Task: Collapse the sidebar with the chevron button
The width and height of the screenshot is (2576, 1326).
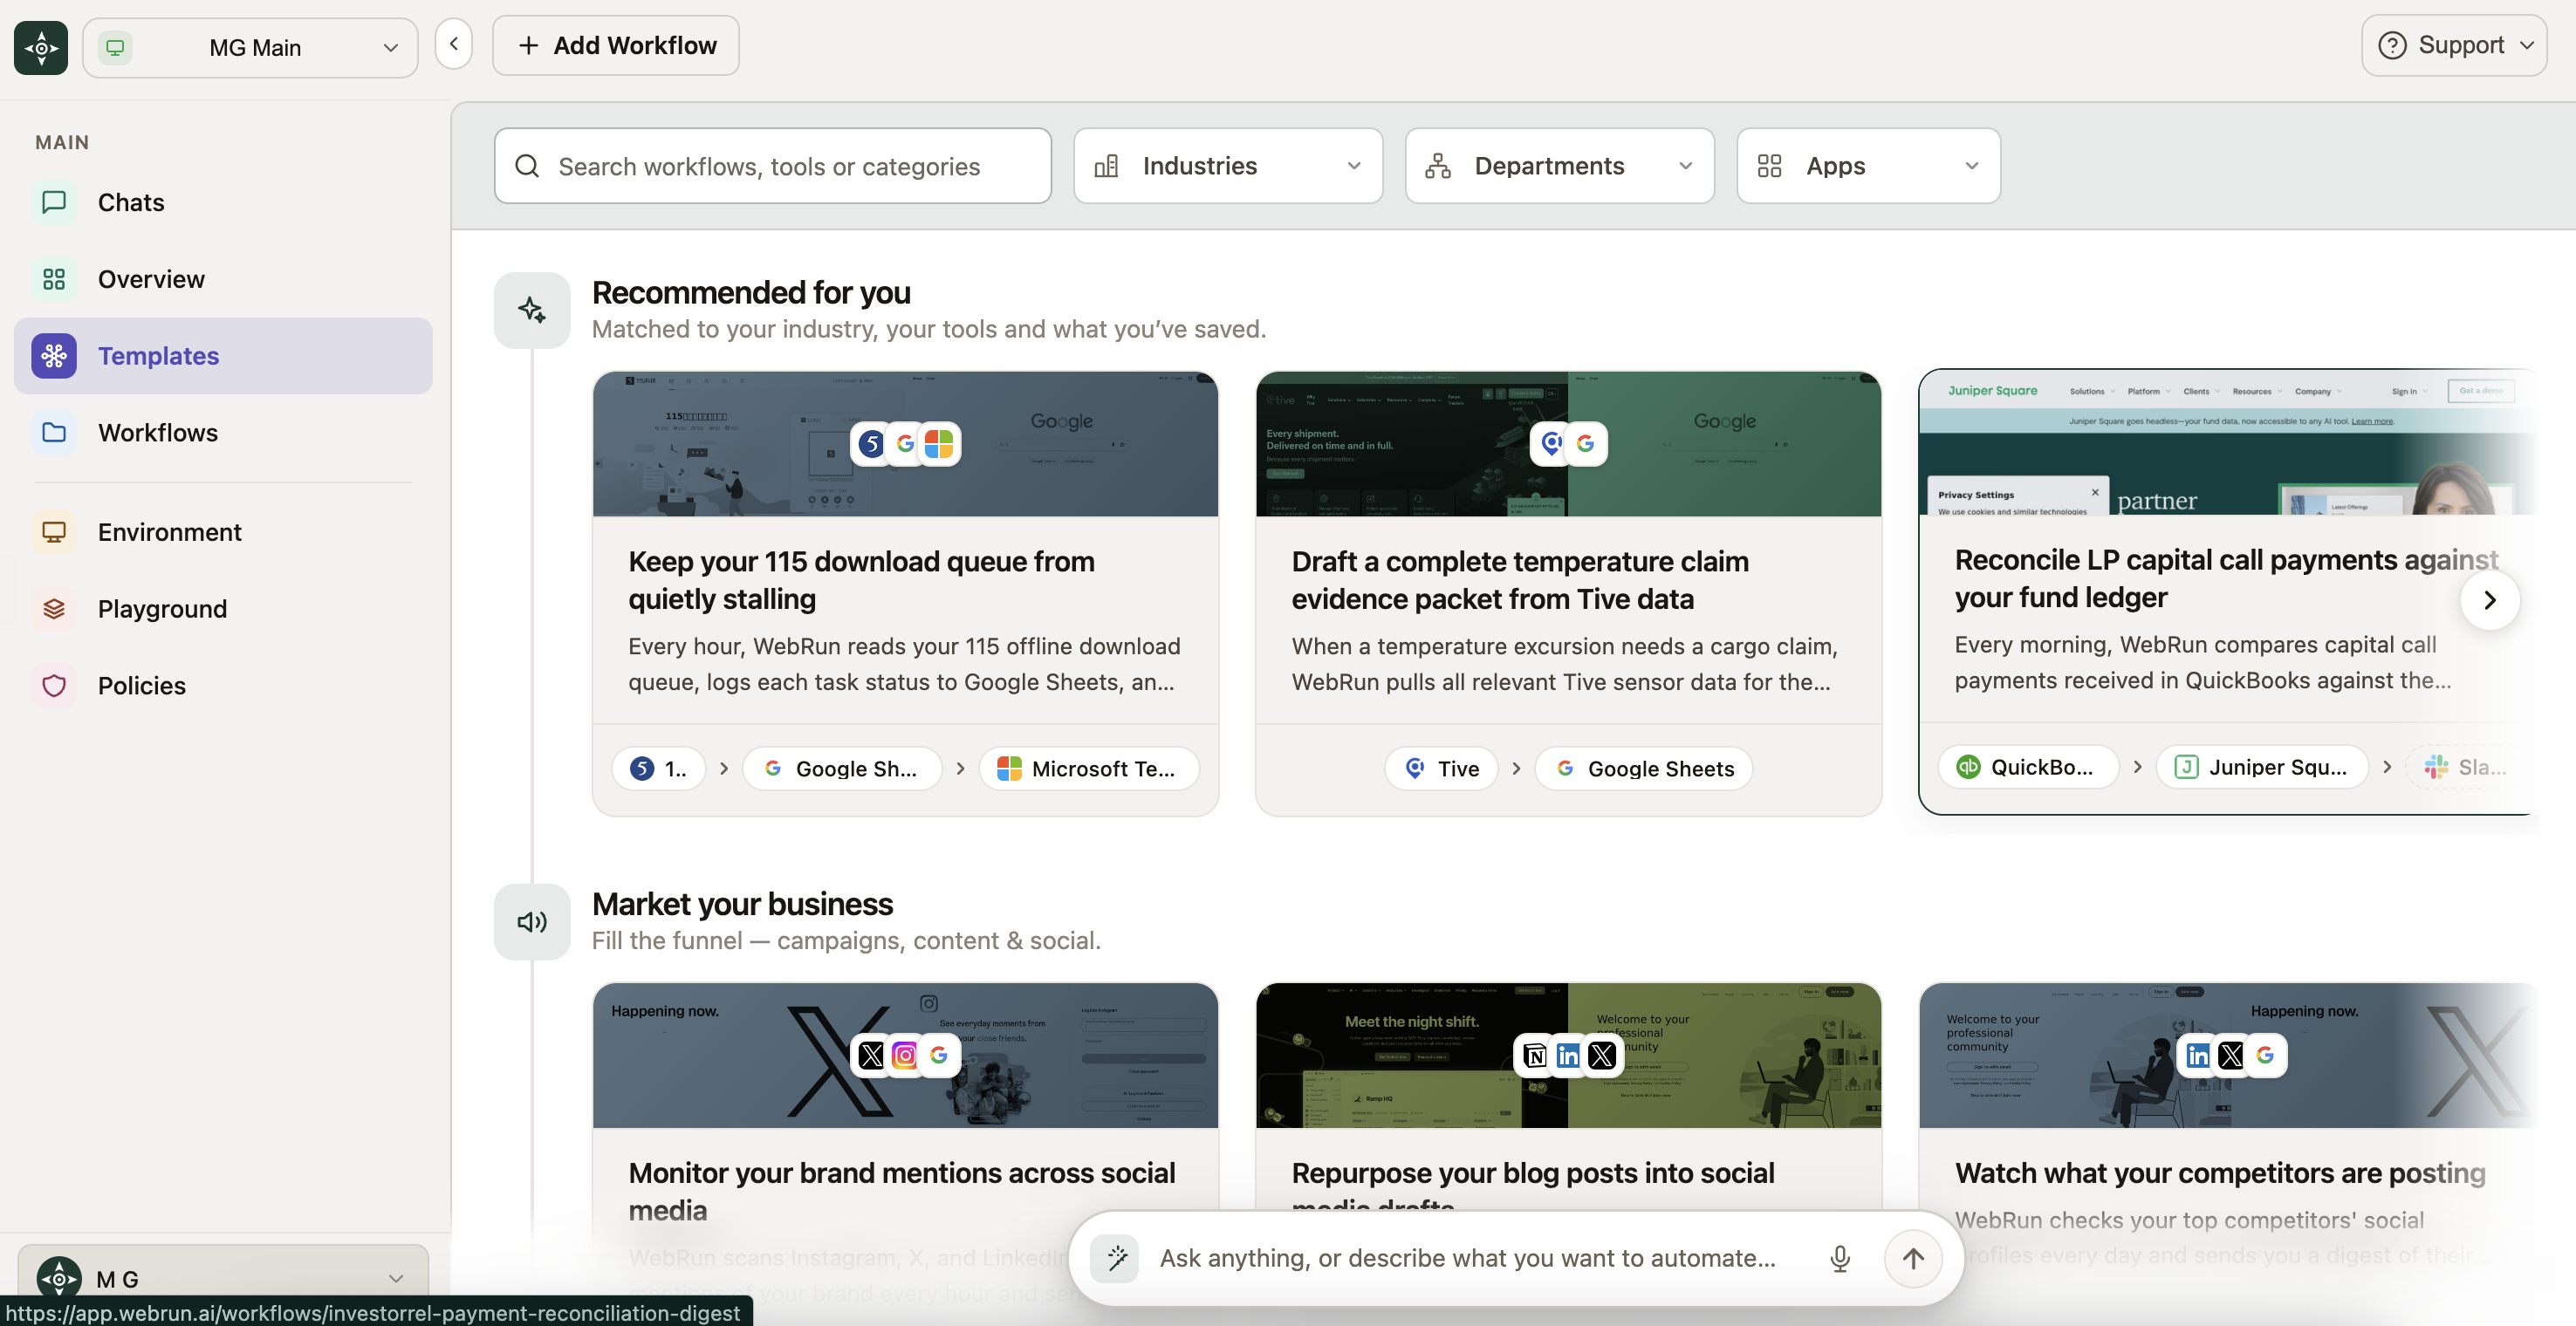Action: point(454,44)
